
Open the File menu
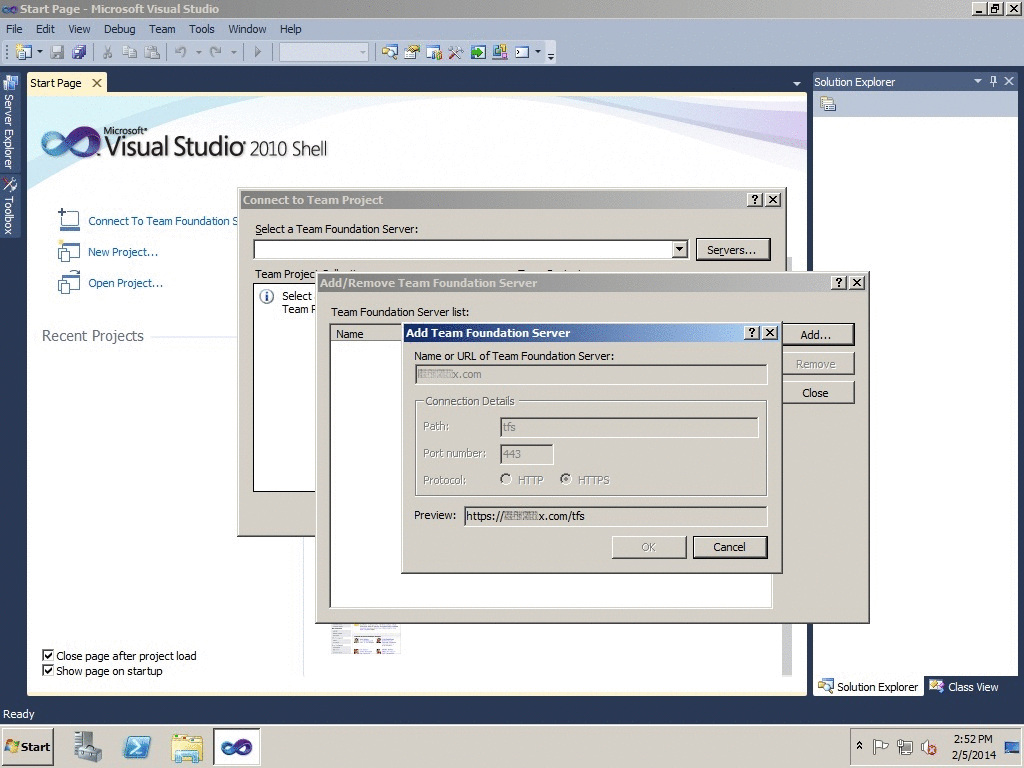coord(14,29)
